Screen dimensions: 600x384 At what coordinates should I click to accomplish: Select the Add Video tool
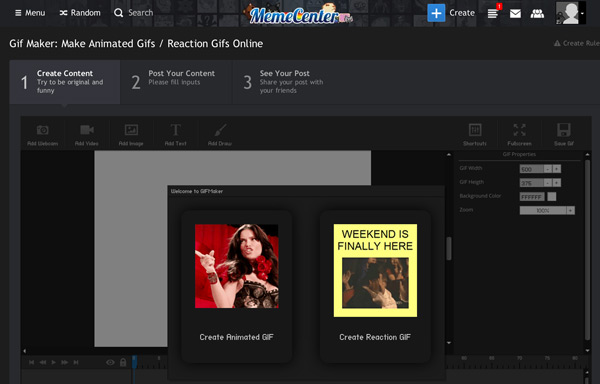[86, 135]
